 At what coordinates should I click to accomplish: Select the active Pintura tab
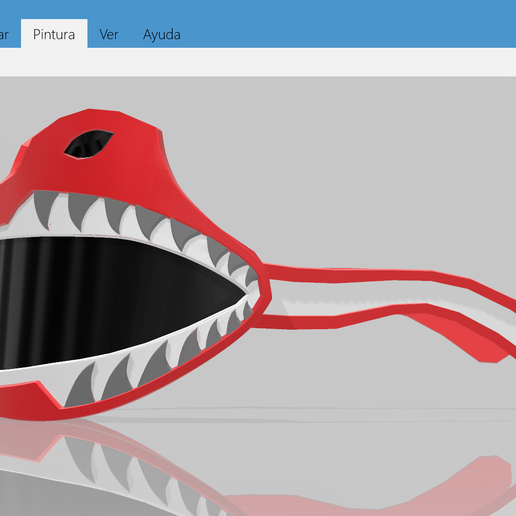tap(54, 34)
